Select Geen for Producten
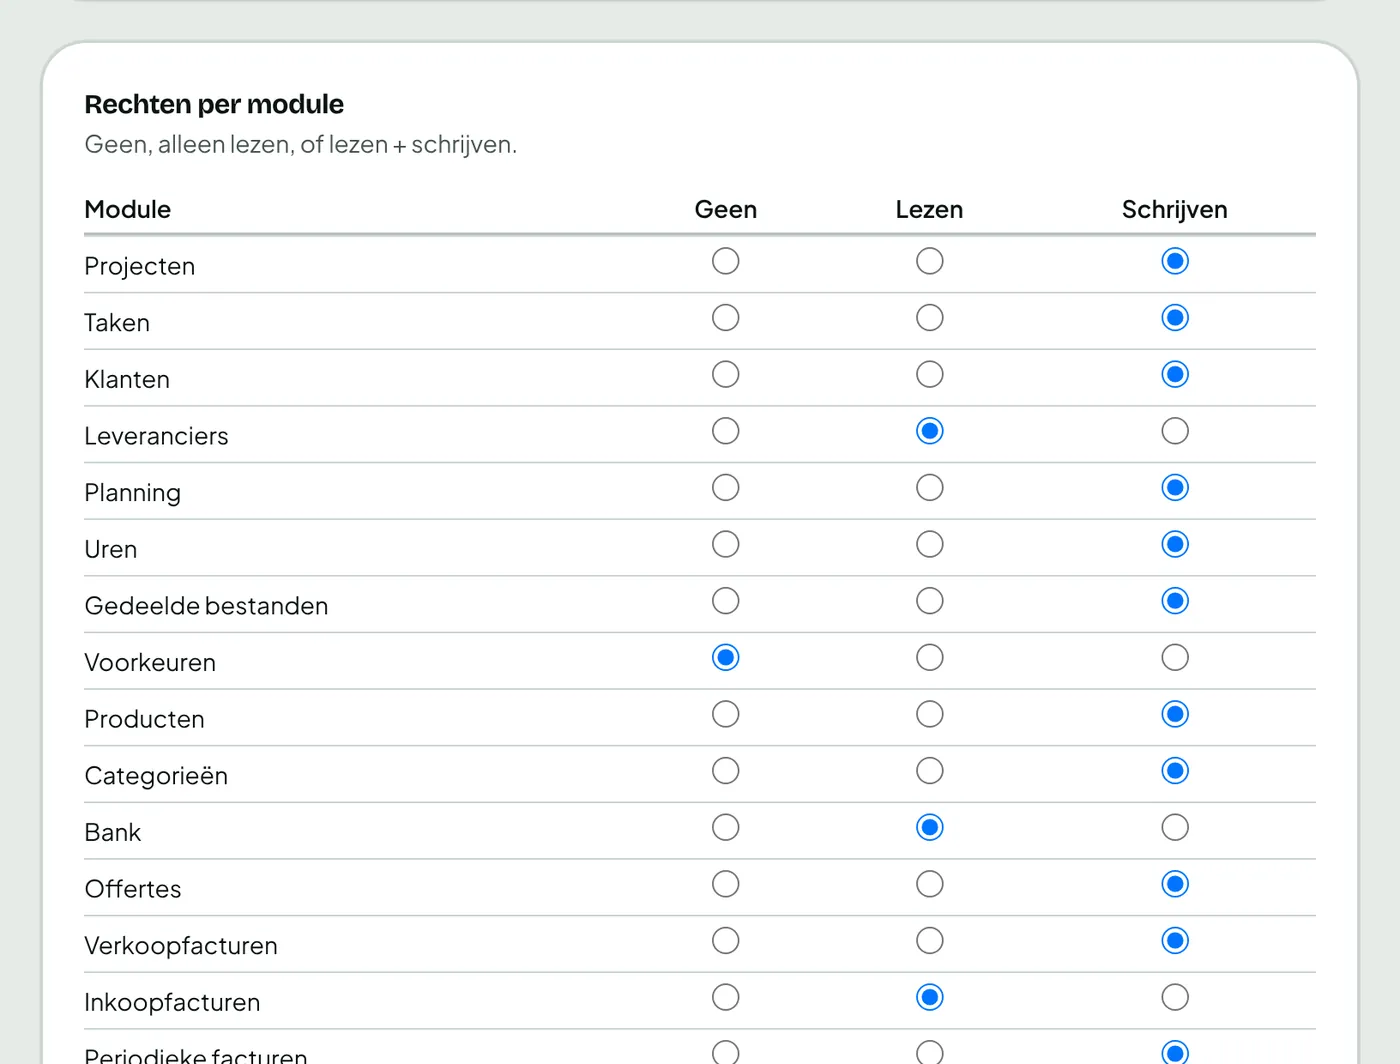The image size is (1400, 1064). (726, 714)
